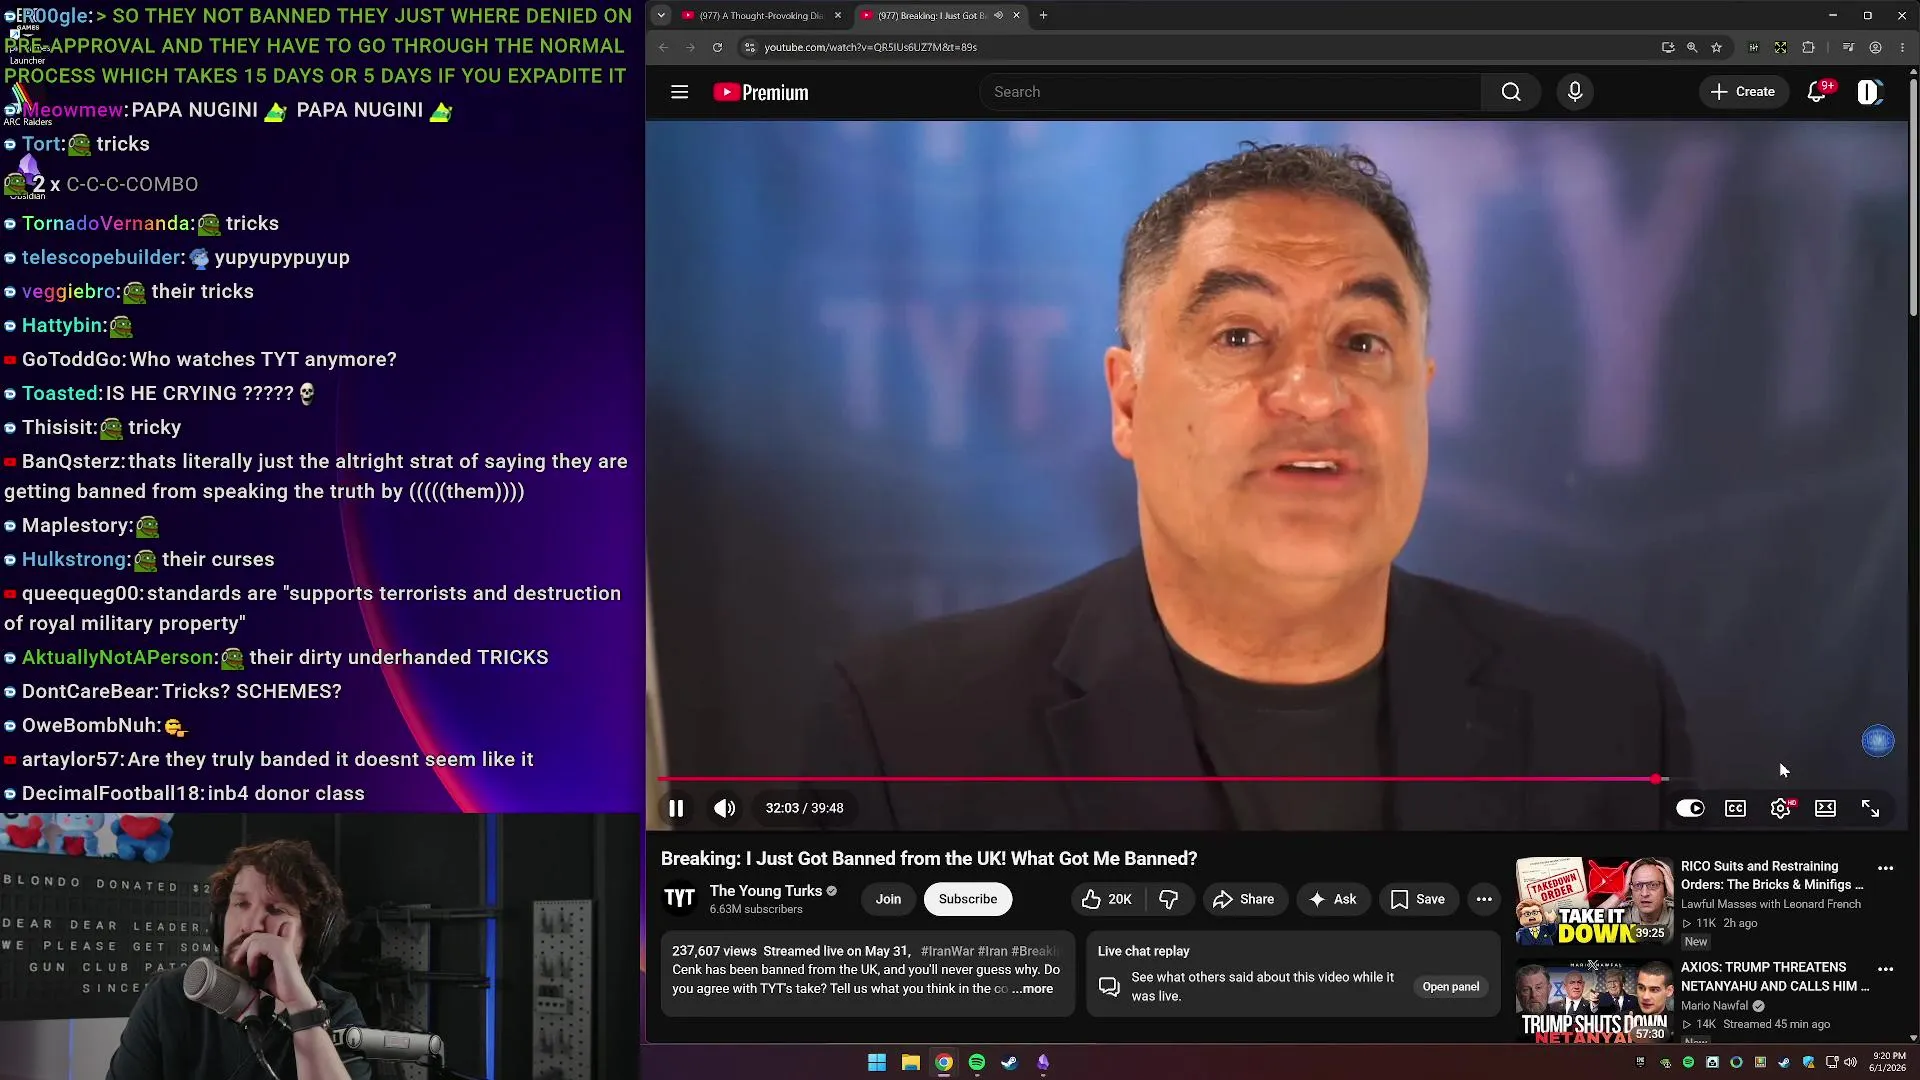1920x1080 pixels.
Task: Open the account avatar menu
Action: pyautogui.click(x=1869, y=92)
